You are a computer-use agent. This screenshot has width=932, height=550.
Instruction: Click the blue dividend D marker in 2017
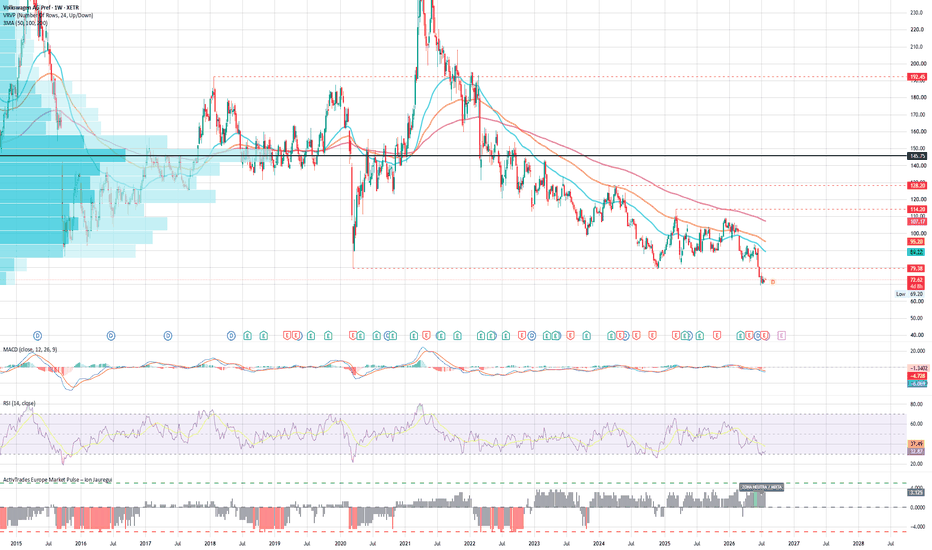[x=168, y=336]
